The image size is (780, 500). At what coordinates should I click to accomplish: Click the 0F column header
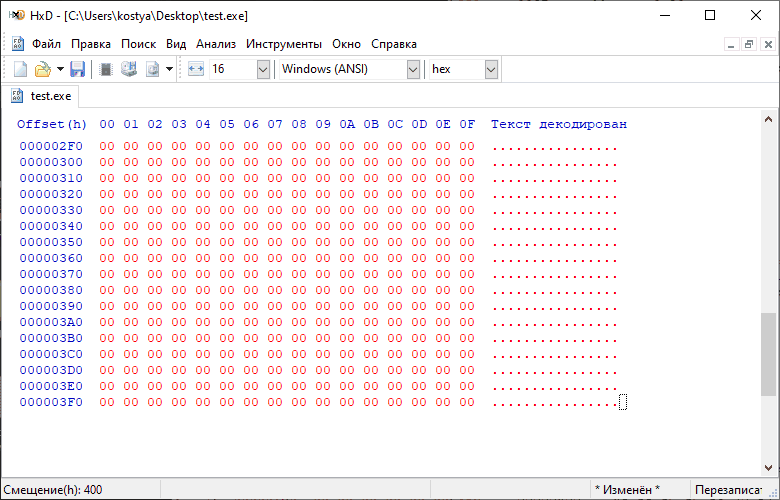click(x=467, y=124)
